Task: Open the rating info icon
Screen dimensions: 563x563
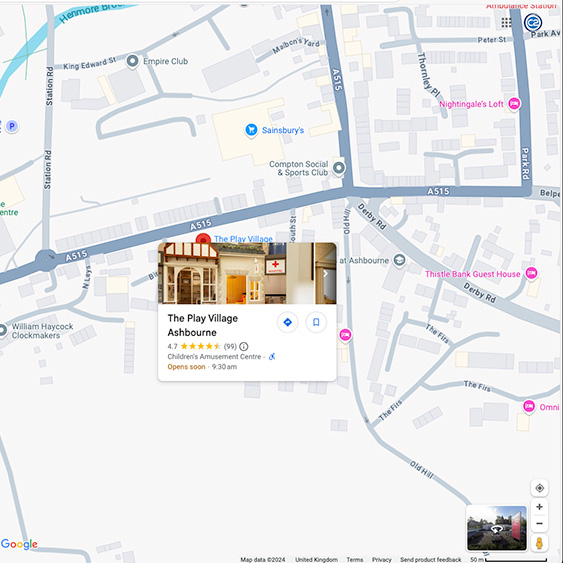Action: click(243, 346)
